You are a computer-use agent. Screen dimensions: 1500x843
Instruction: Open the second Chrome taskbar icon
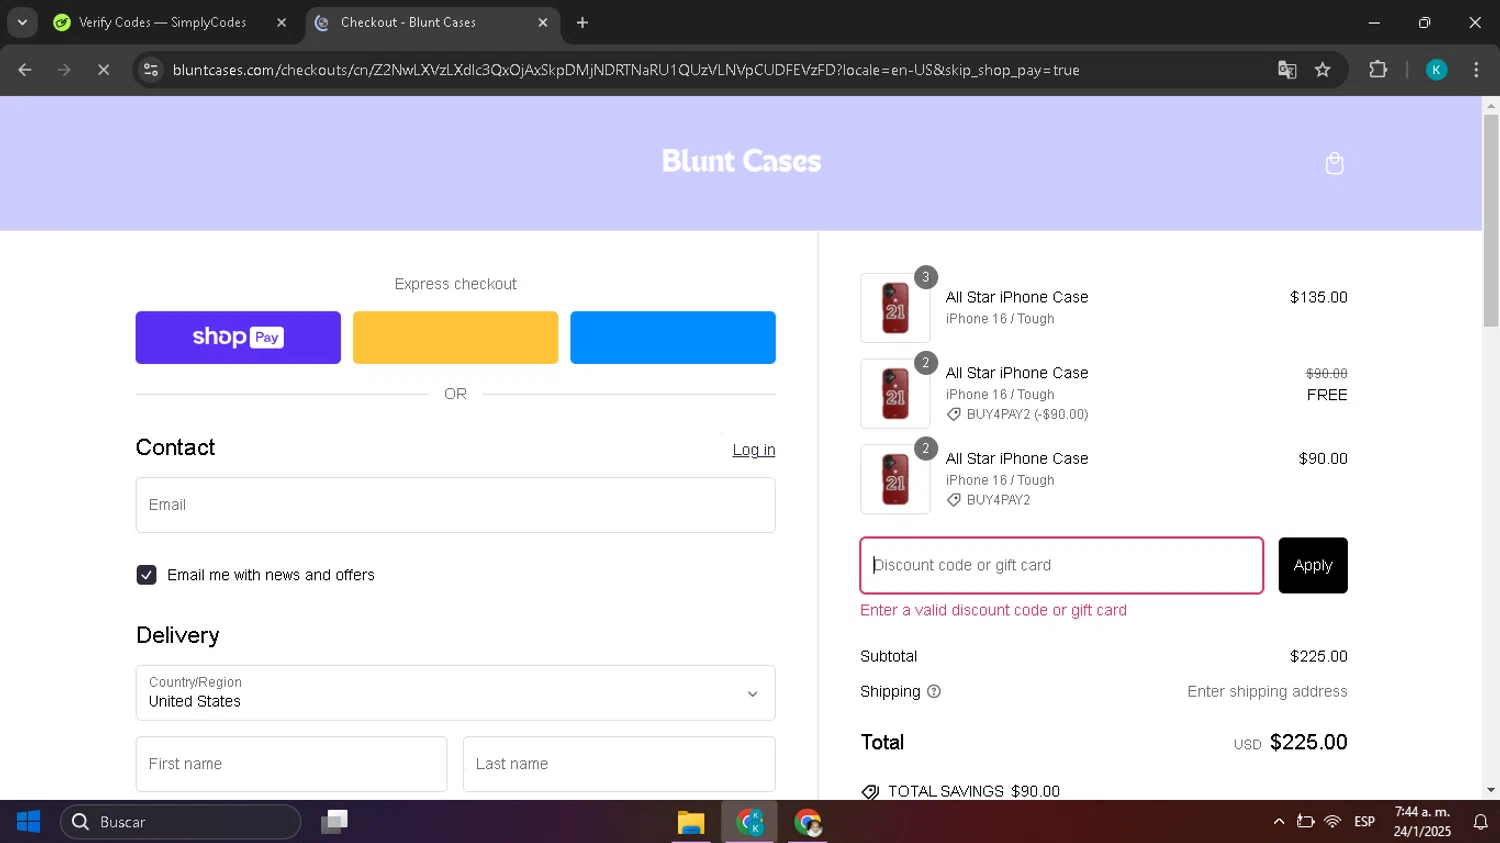(x=808, y=822)
